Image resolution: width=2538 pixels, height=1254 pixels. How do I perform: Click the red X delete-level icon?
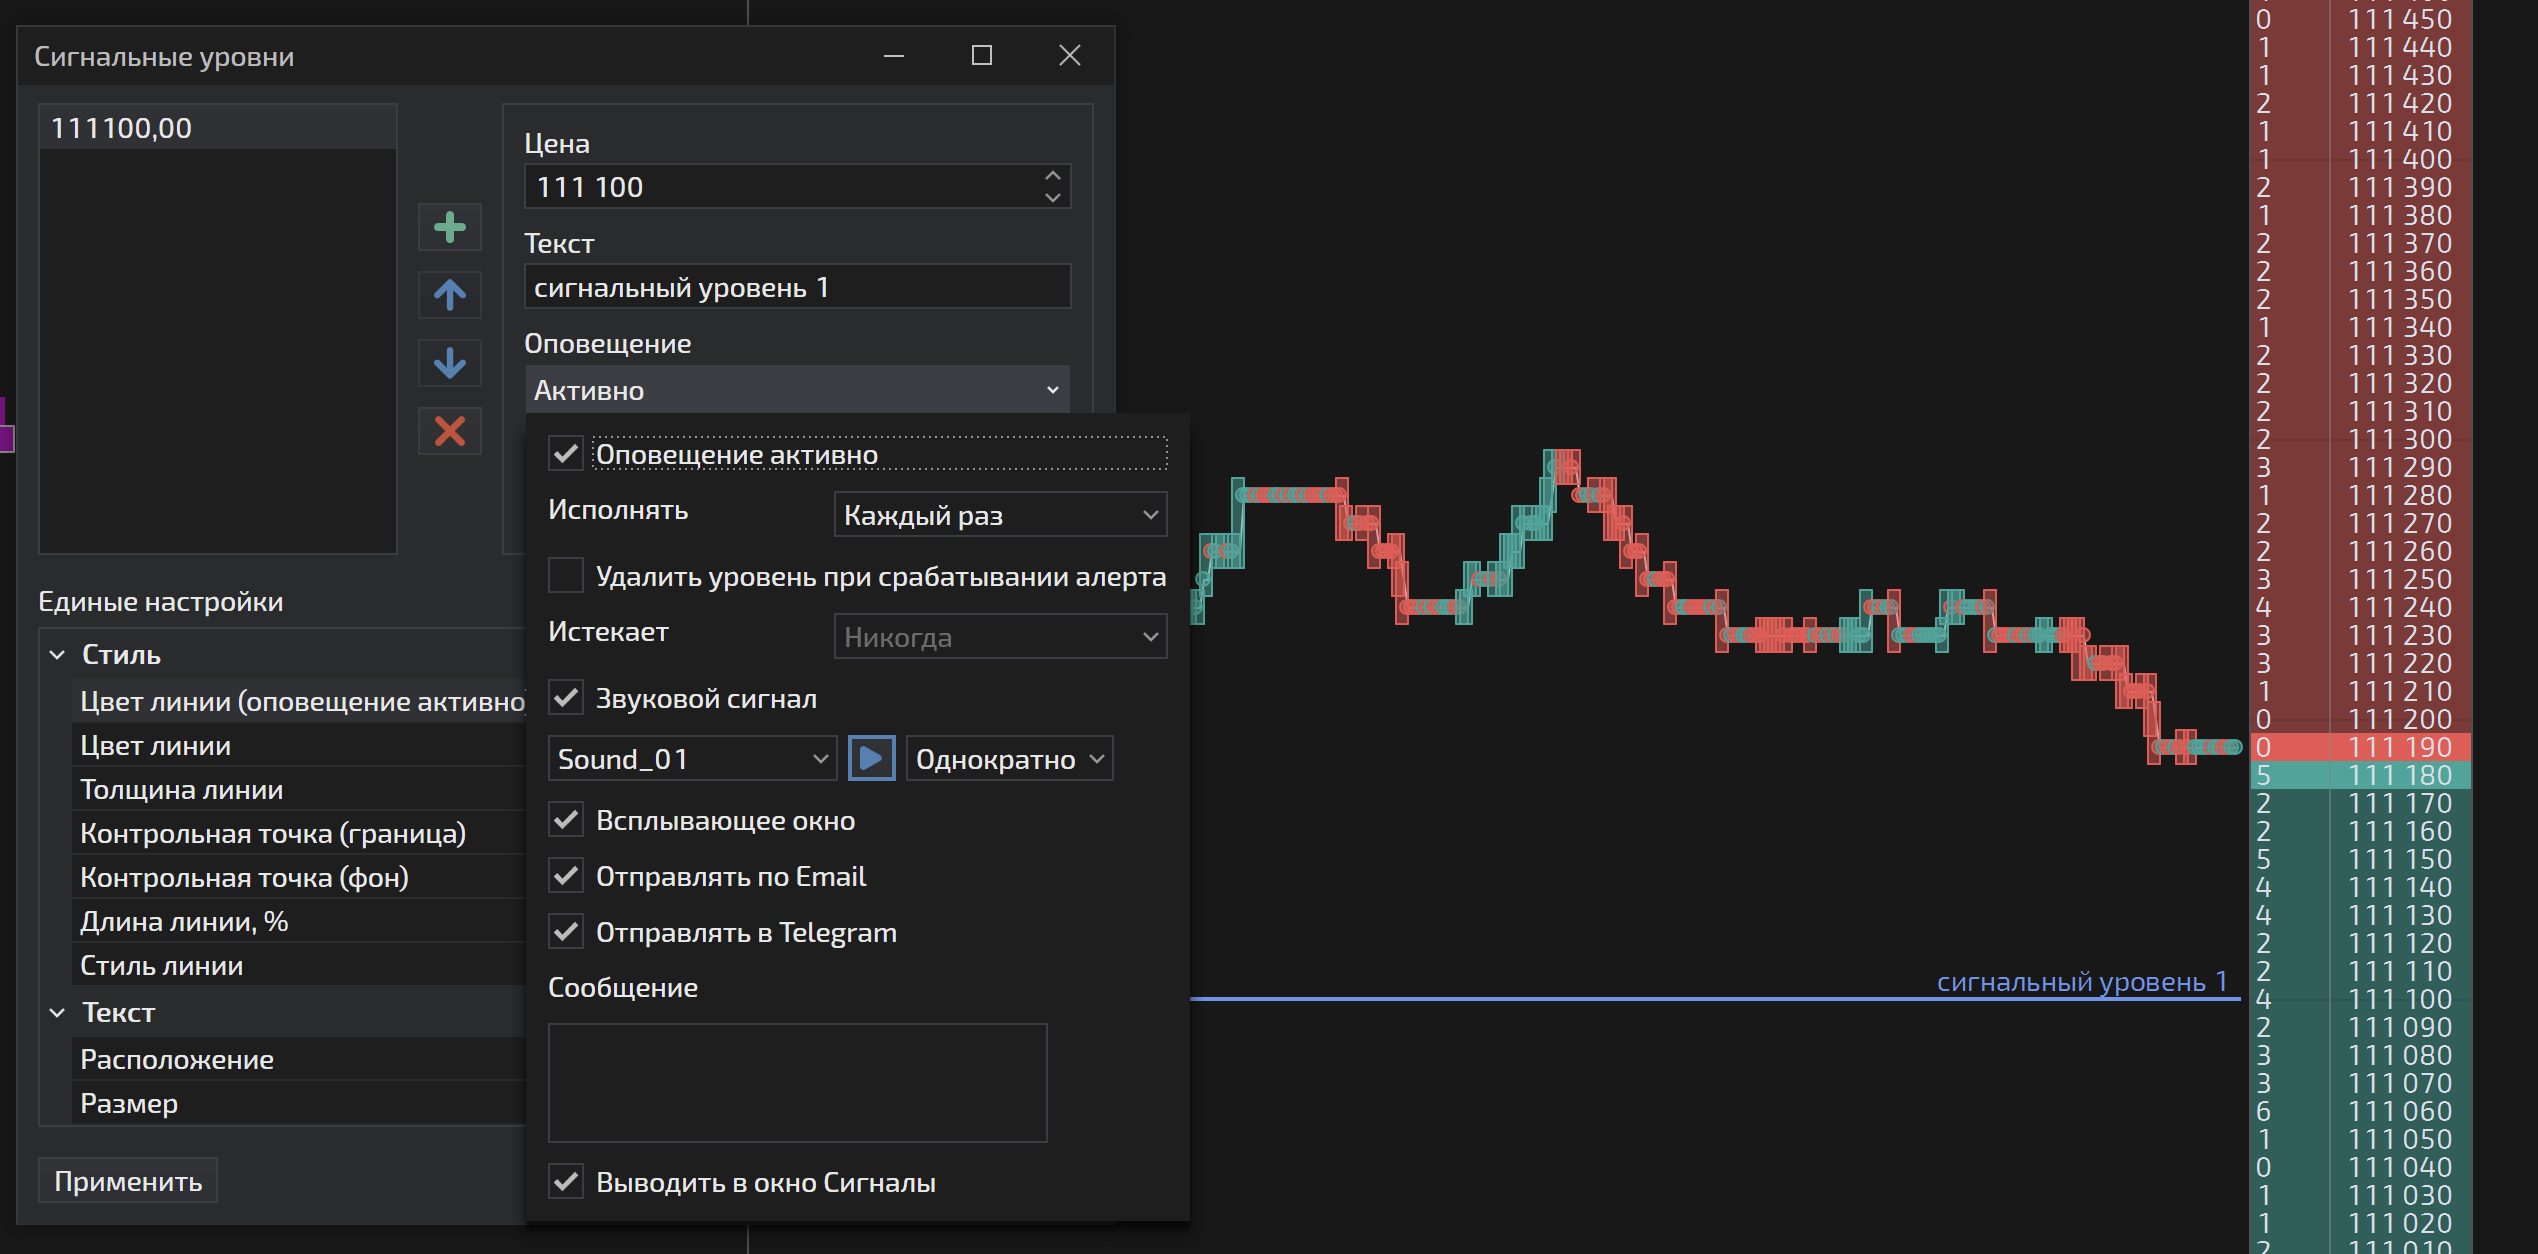[449, 431]
